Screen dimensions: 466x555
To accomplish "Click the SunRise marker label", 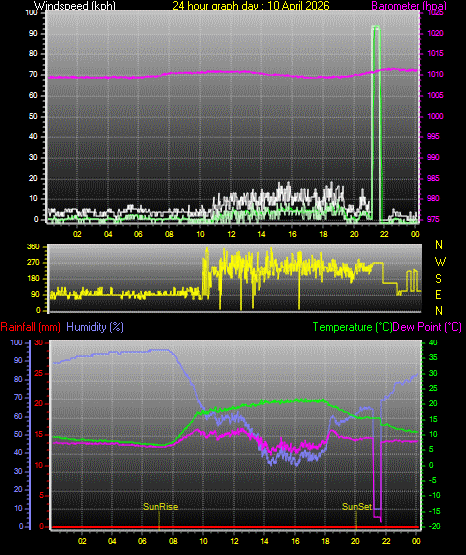I will (160, 507).
